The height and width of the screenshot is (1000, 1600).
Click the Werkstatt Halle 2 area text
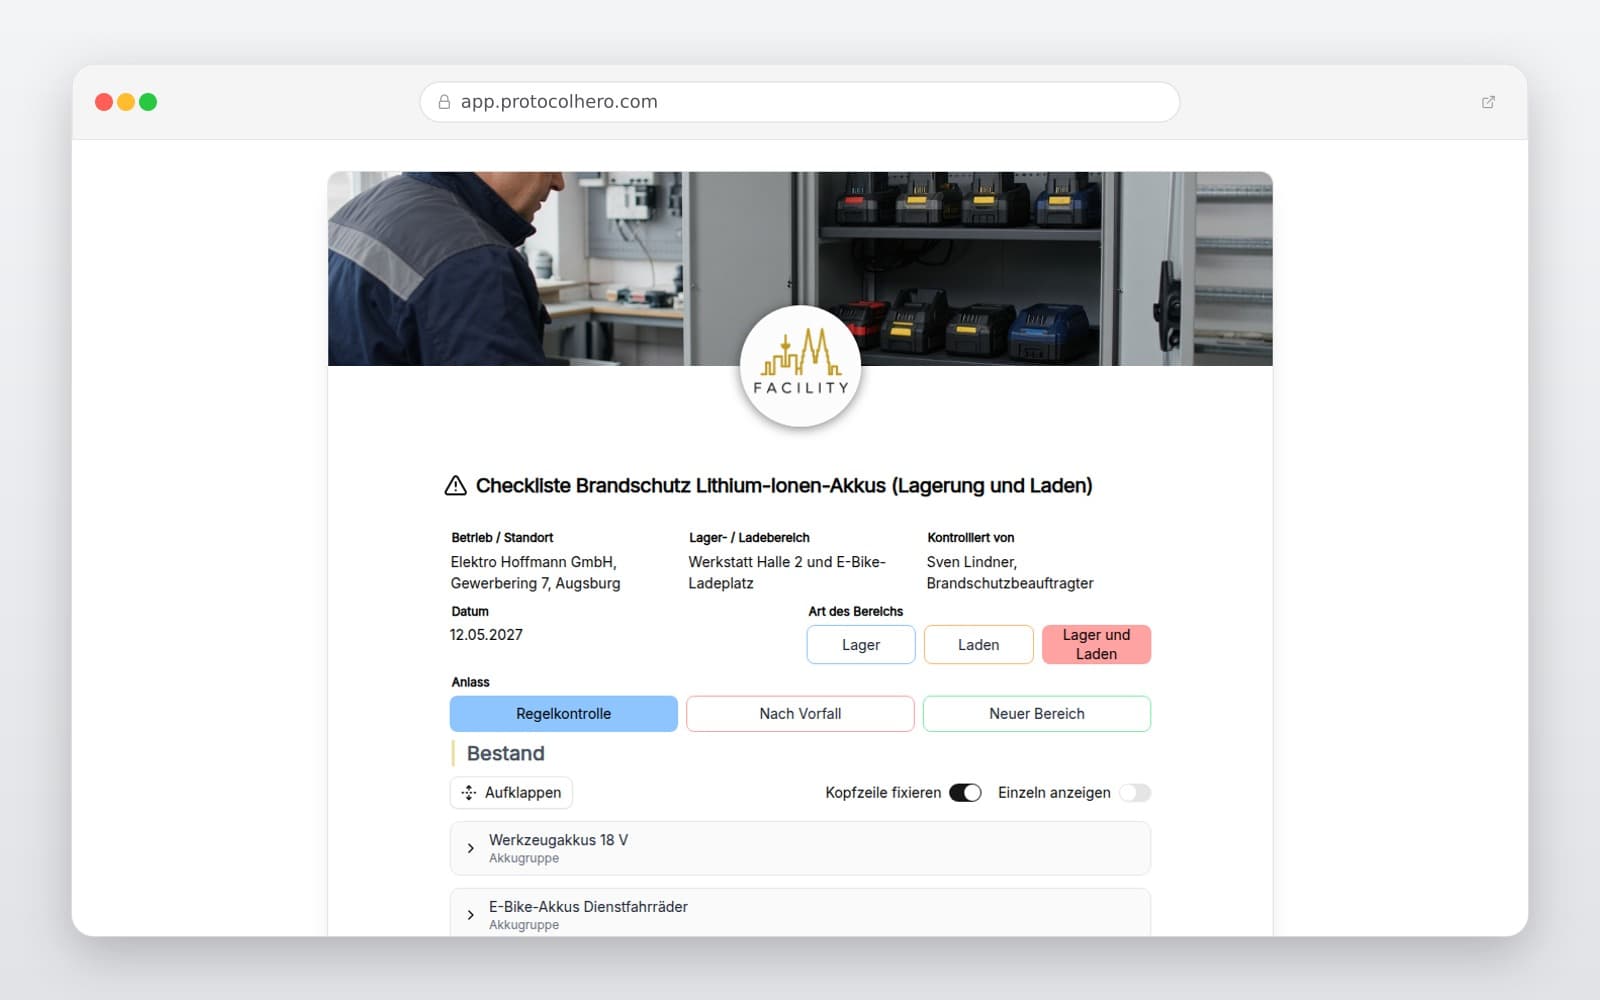point(787,573)
